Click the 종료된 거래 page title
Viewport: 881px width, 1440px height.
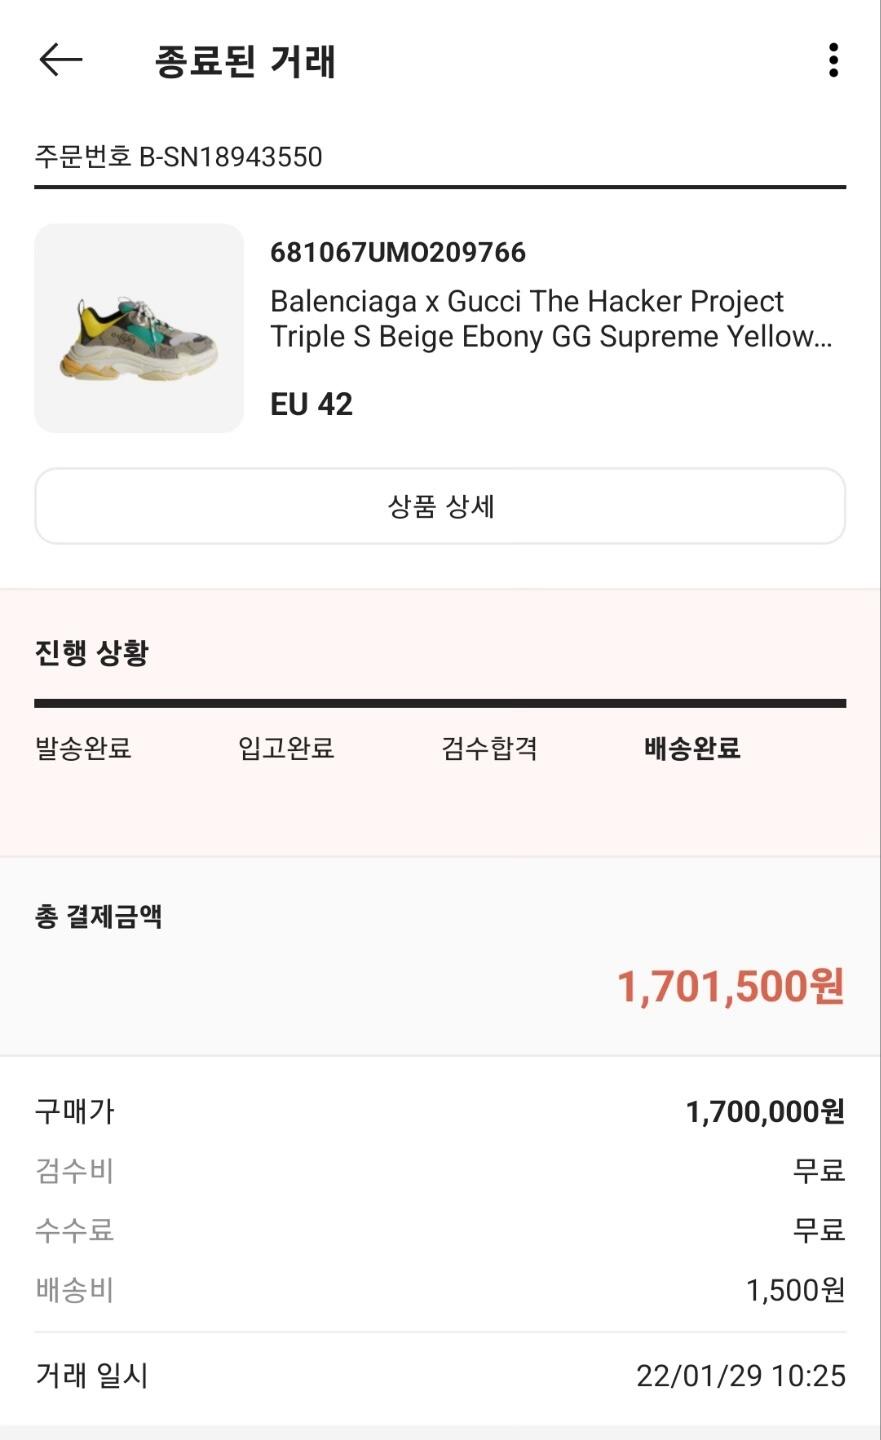click(246, 62)
